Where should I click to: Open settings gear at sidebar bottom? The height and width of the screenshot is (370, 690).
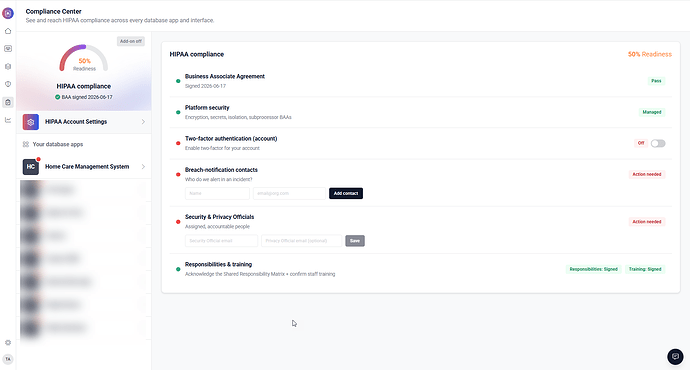click(x=8, y=342)
